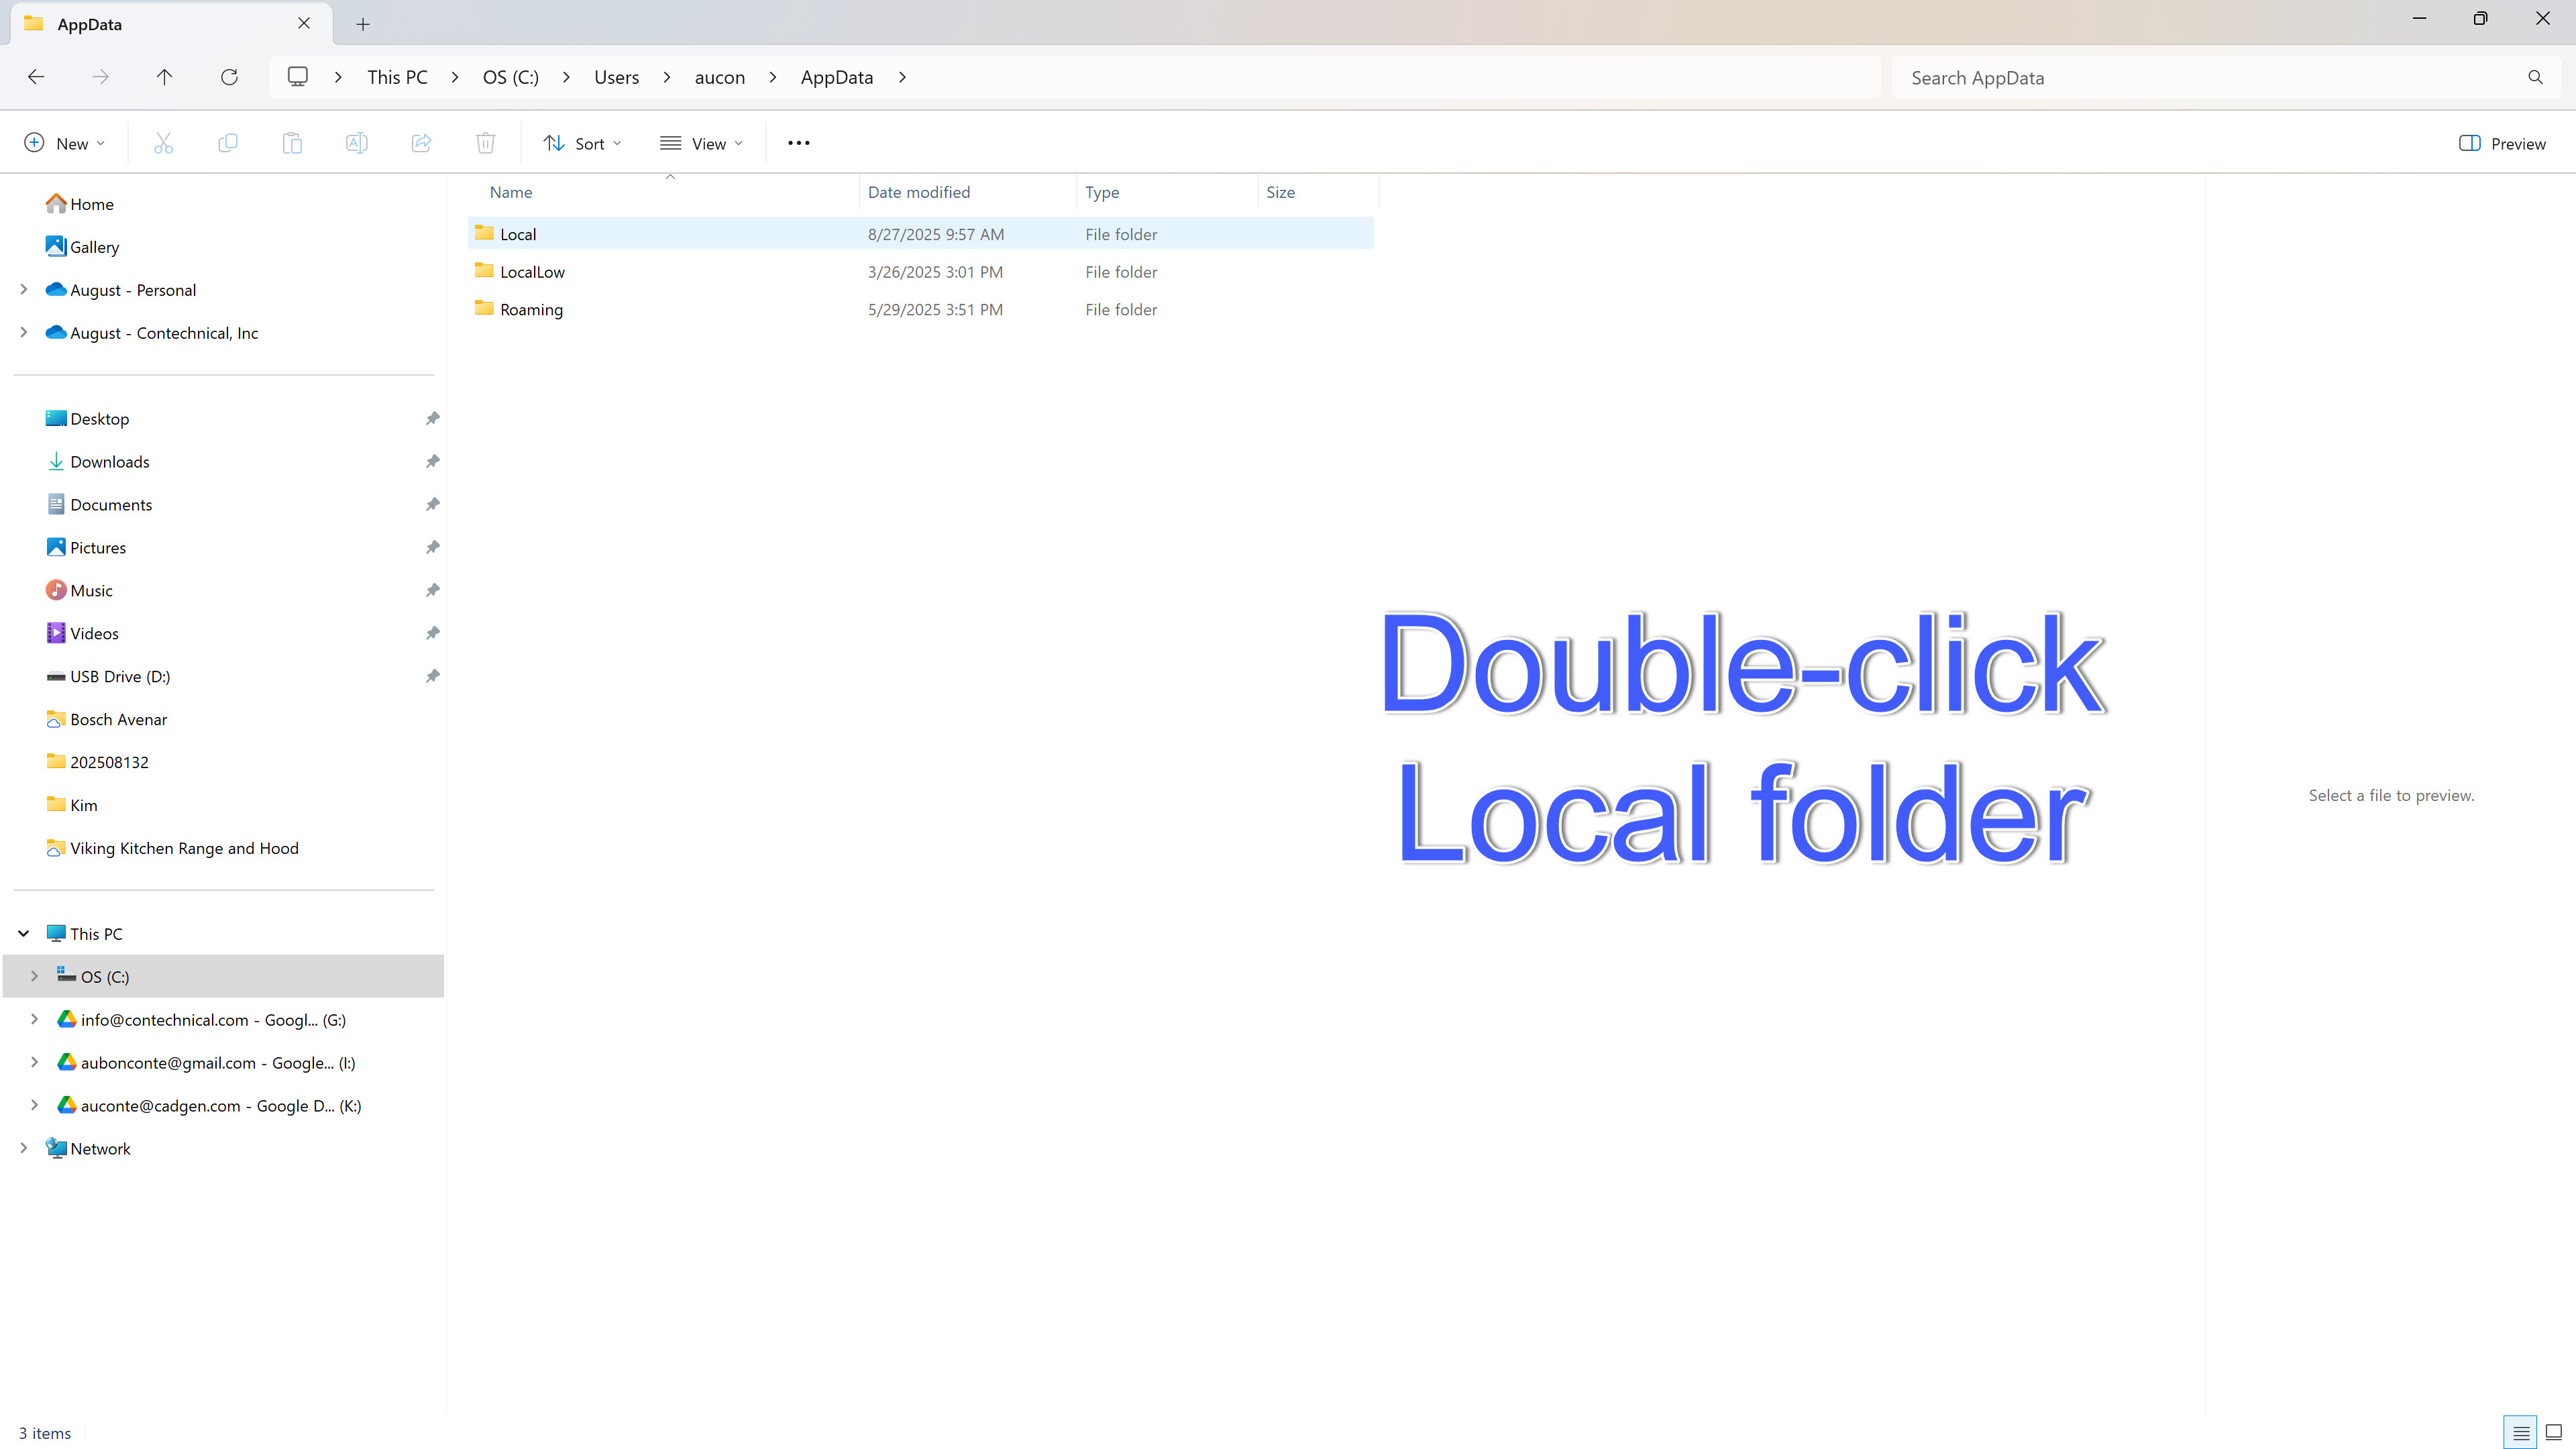Image resolution: width=2576 pixels, height=1449 pixels.
Task: Click AppData in the breadcrumb
Action: [x=837, y=77]
